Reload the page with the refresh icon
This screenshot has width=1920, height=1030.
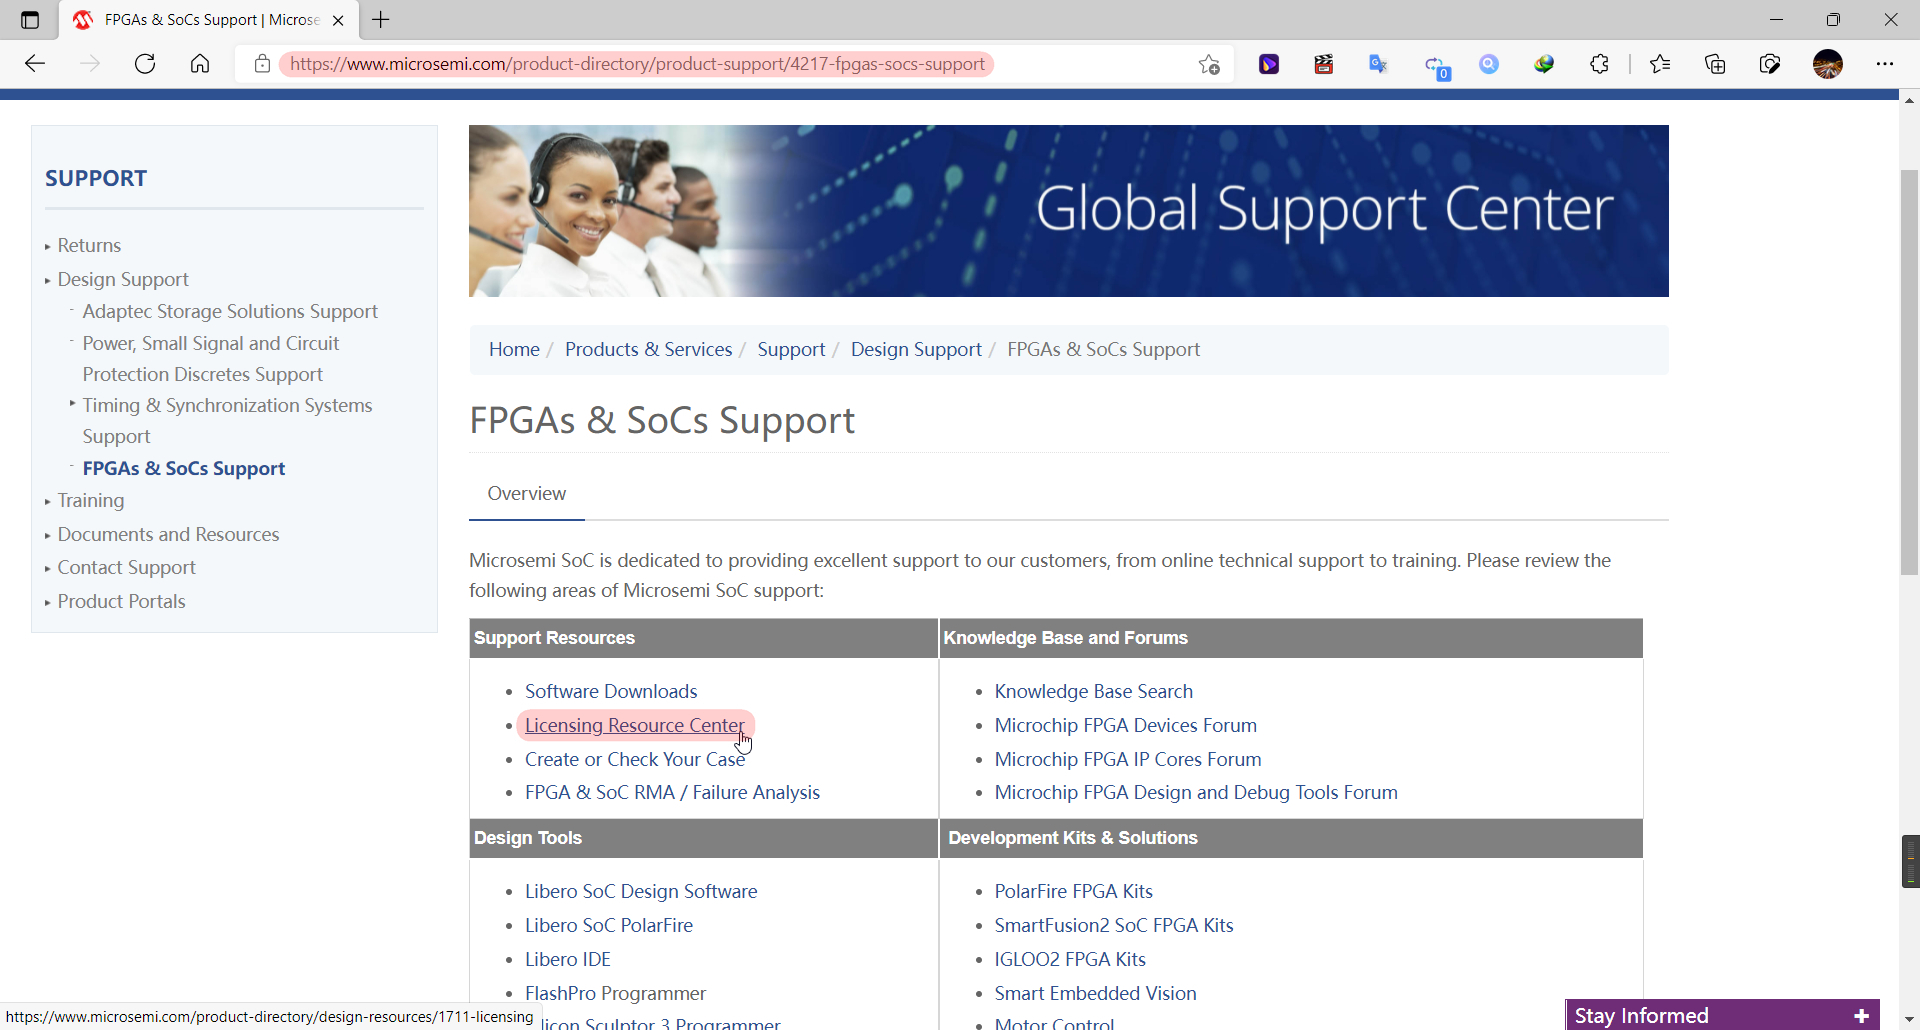pyautogui.click(x=145, y=64)
